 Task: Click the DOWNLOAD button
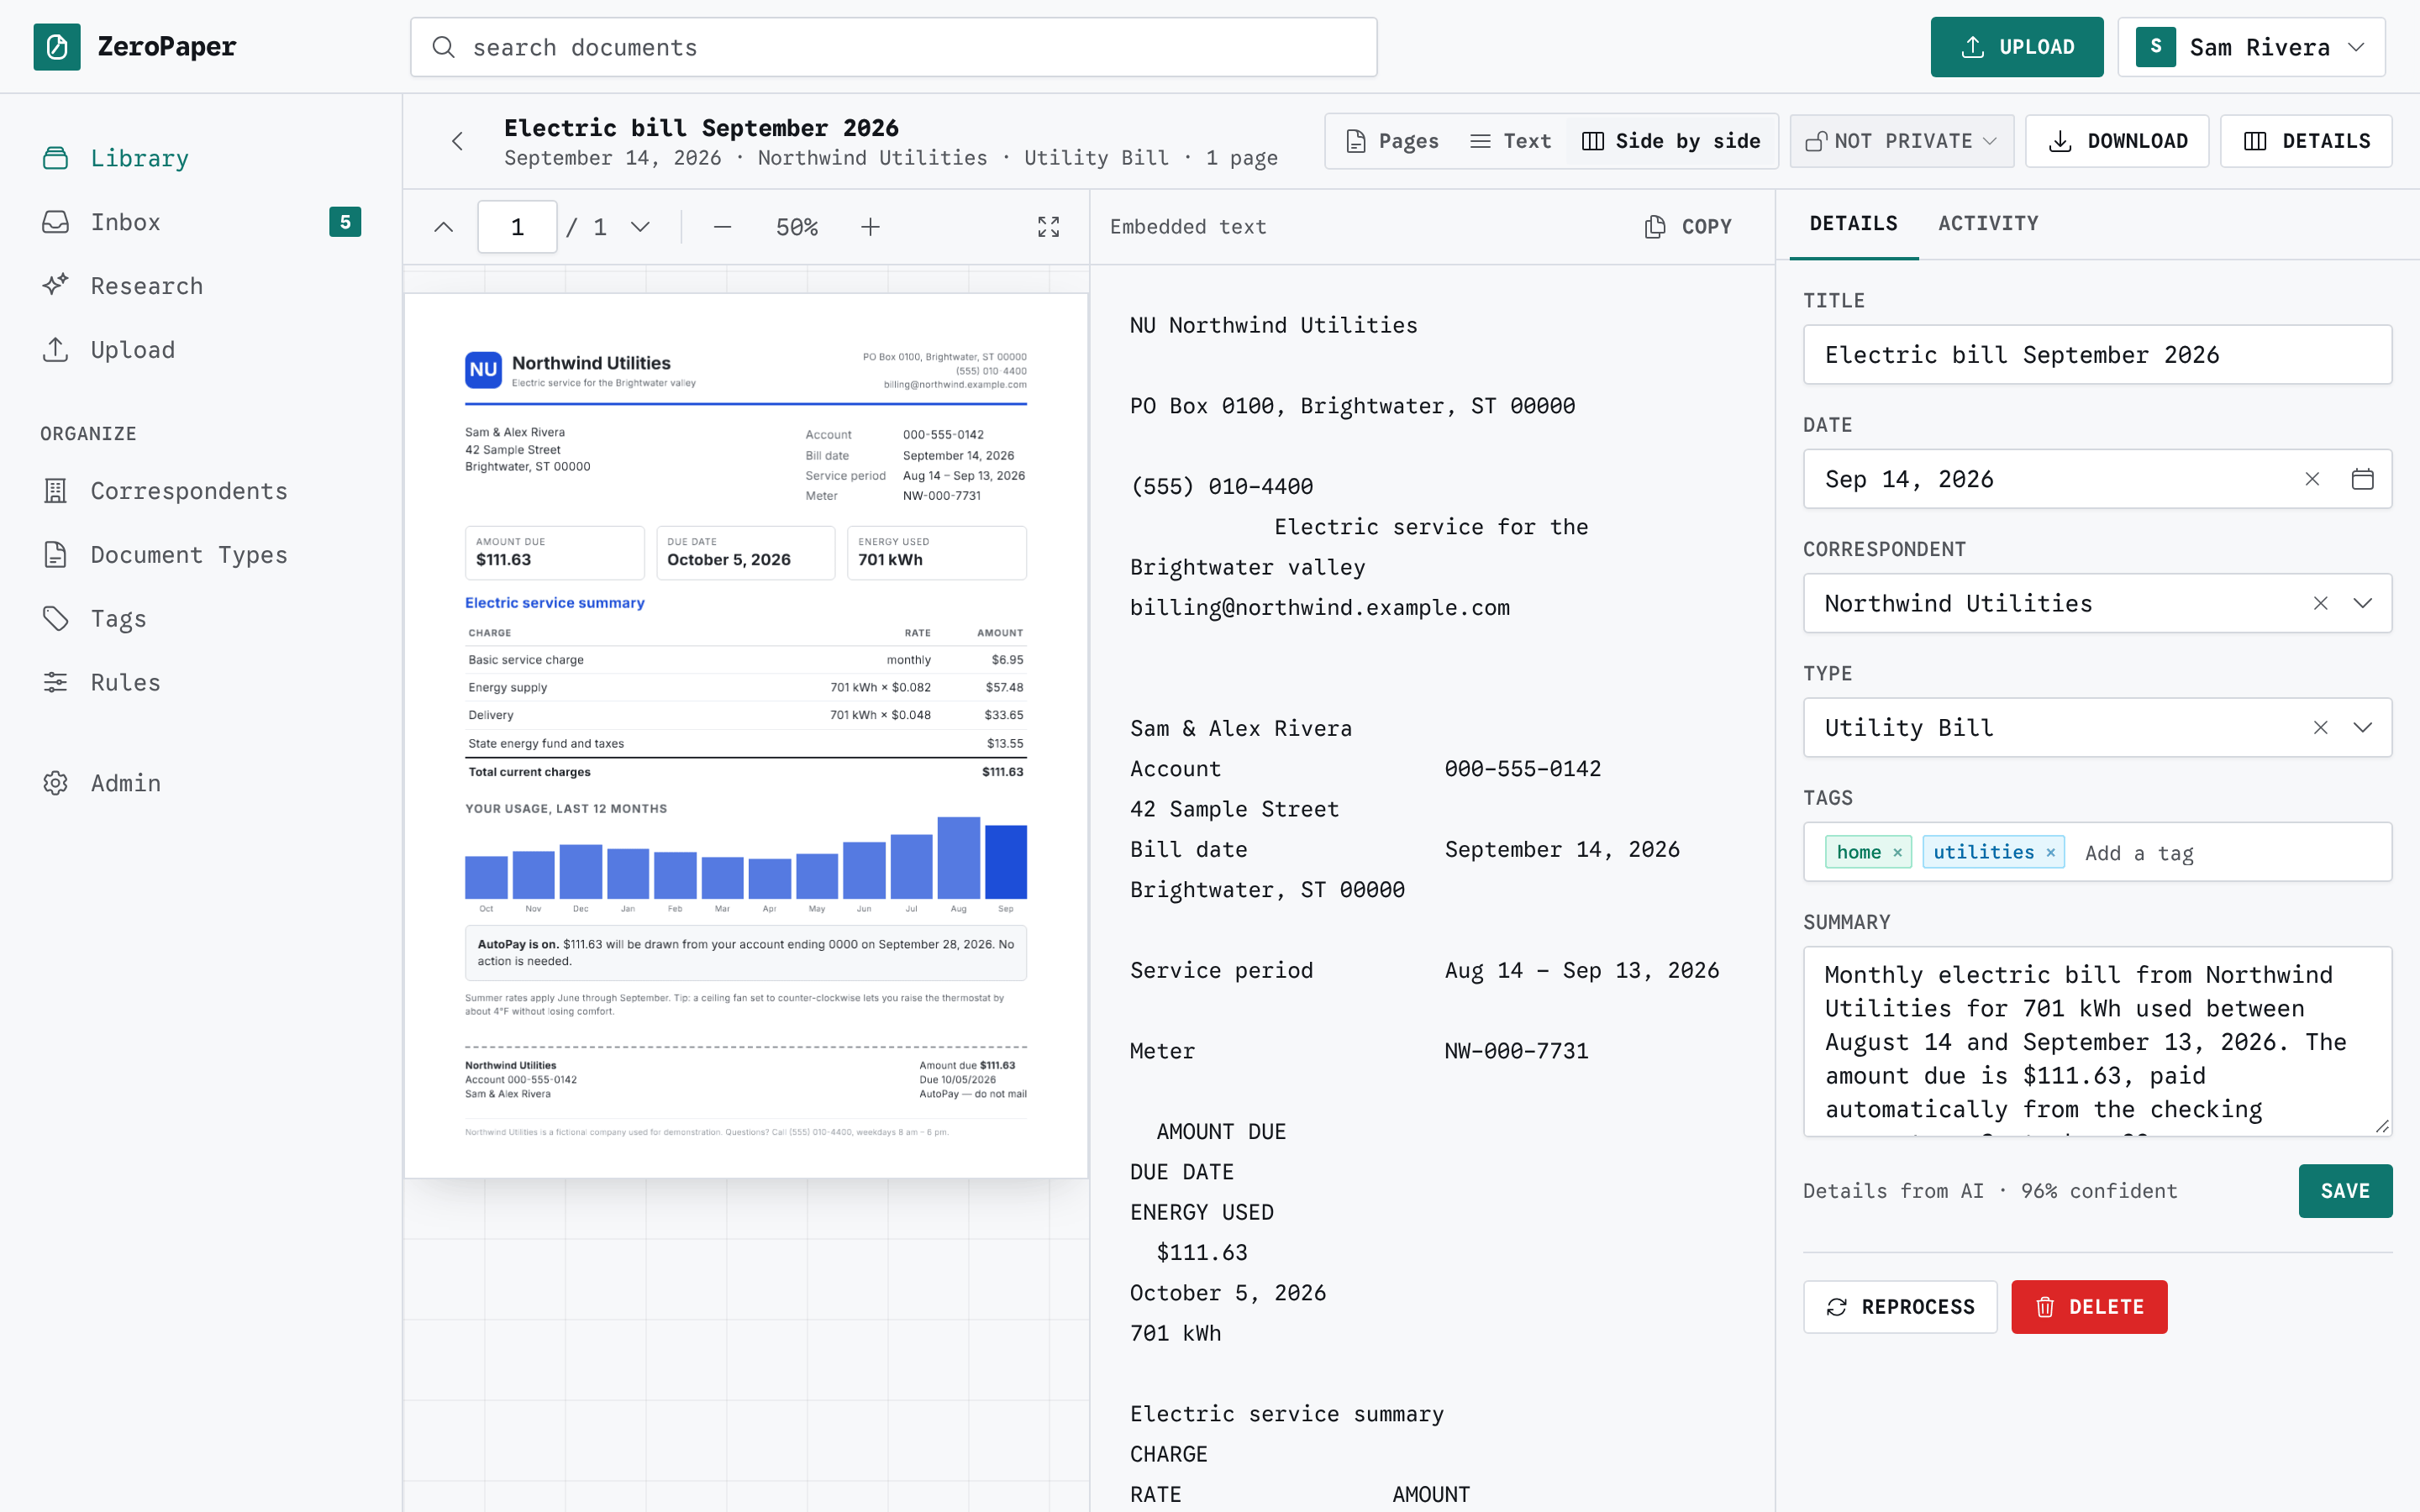pyautogui.click(x=2117, y=141)
